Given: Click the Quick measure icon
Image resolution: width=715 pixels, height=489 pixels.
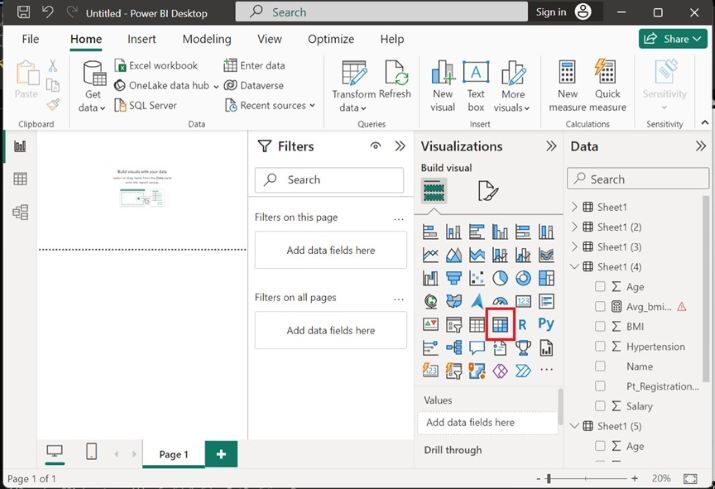Looking at the screenshot, I should [x=607, y=85].
